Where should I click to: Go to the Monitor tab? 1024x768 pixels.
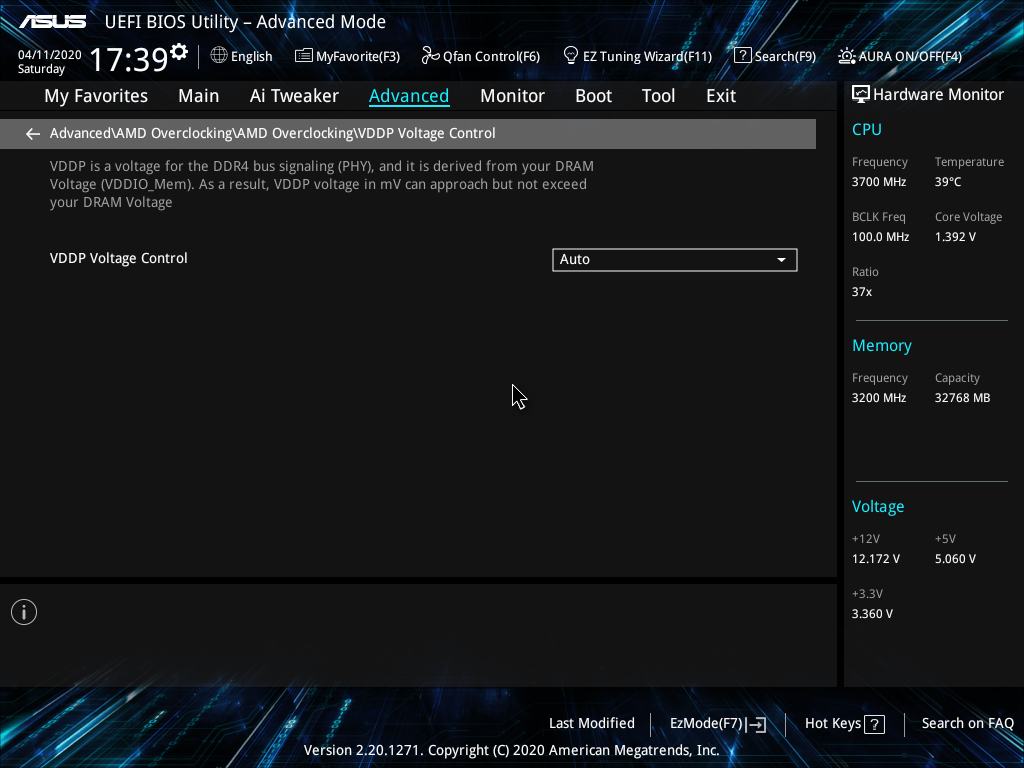click(x=512, y=96)
